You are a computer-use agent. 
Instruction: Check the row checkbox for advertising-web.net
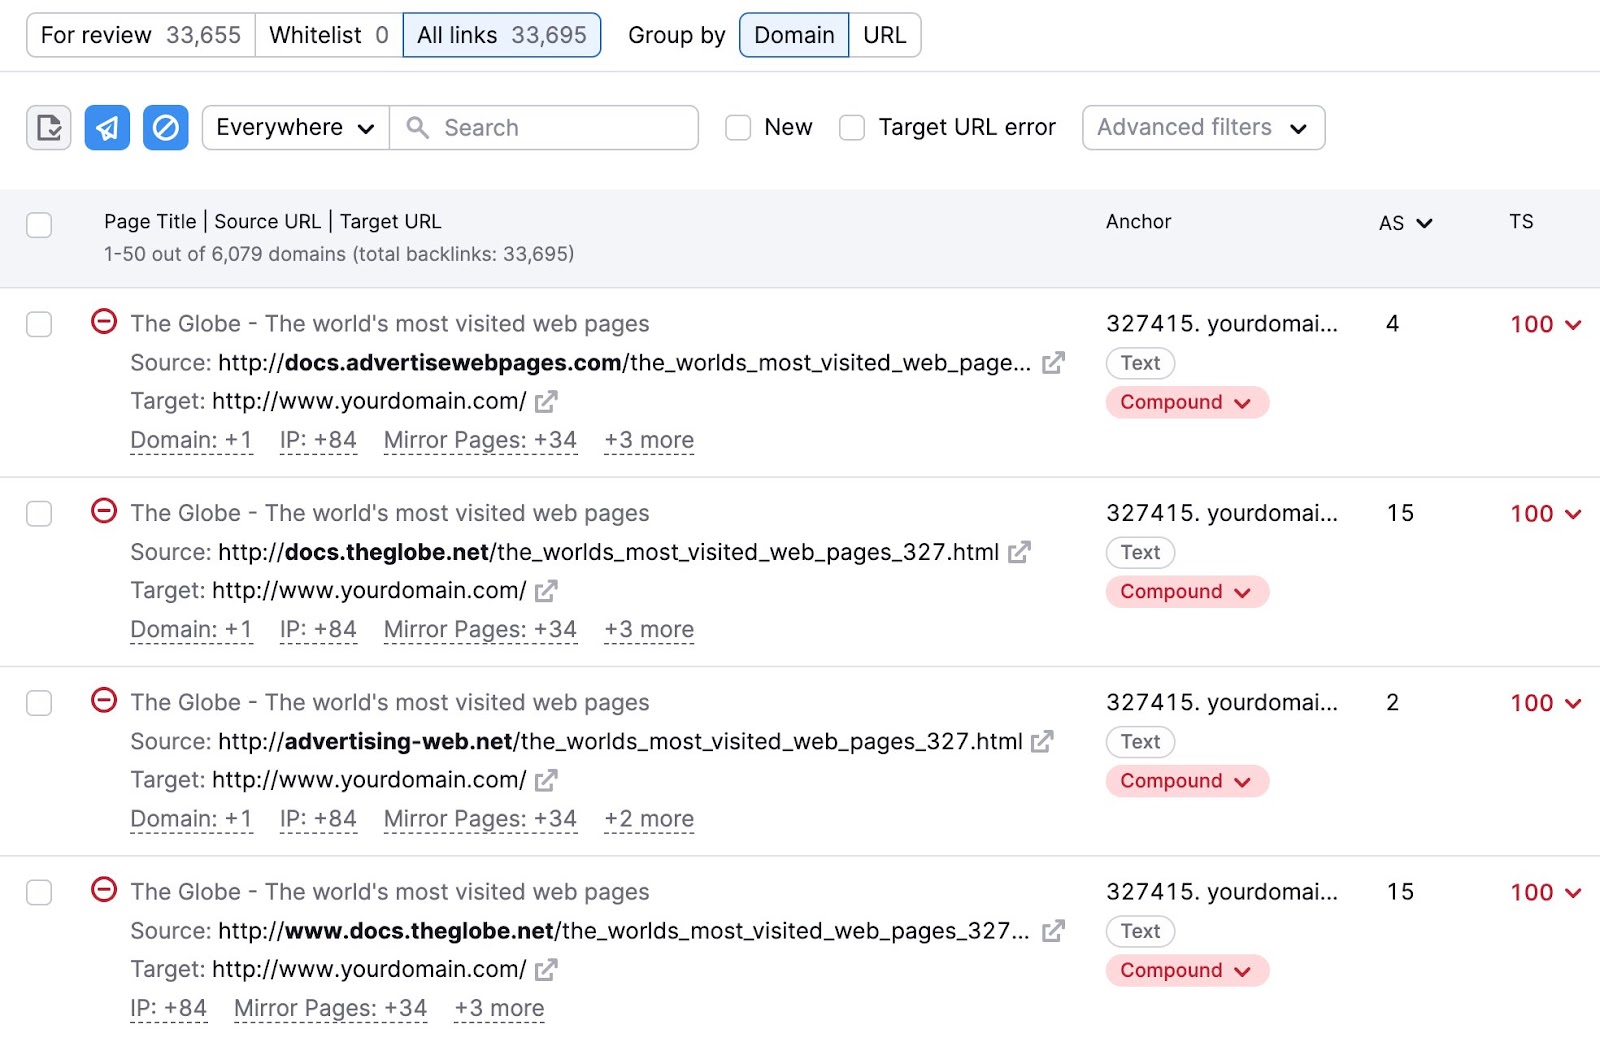tap(39, 703)
